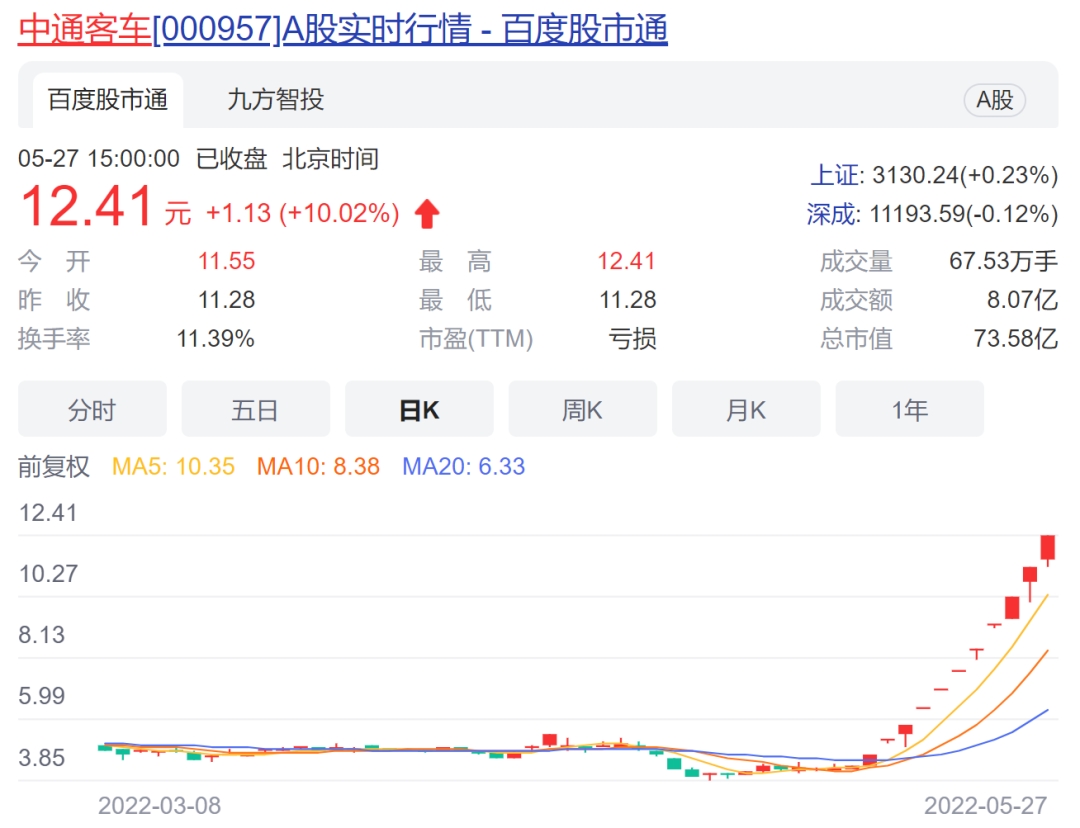Choose the 1年 chart range
The image size is (1080, 828).
tap(909, 410)
